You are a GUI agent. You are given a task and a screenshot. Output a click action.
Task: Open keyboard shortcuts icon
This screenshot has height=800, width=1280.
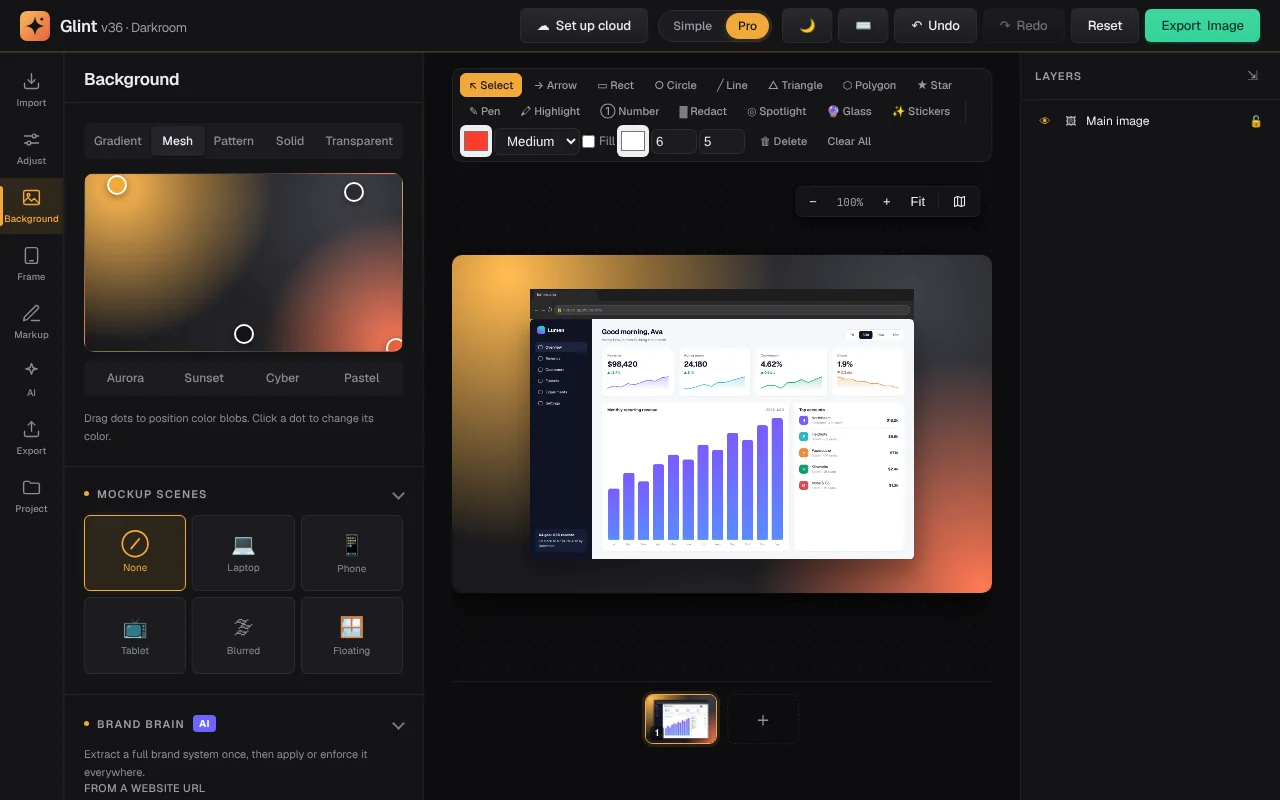(x=863, y=26)
